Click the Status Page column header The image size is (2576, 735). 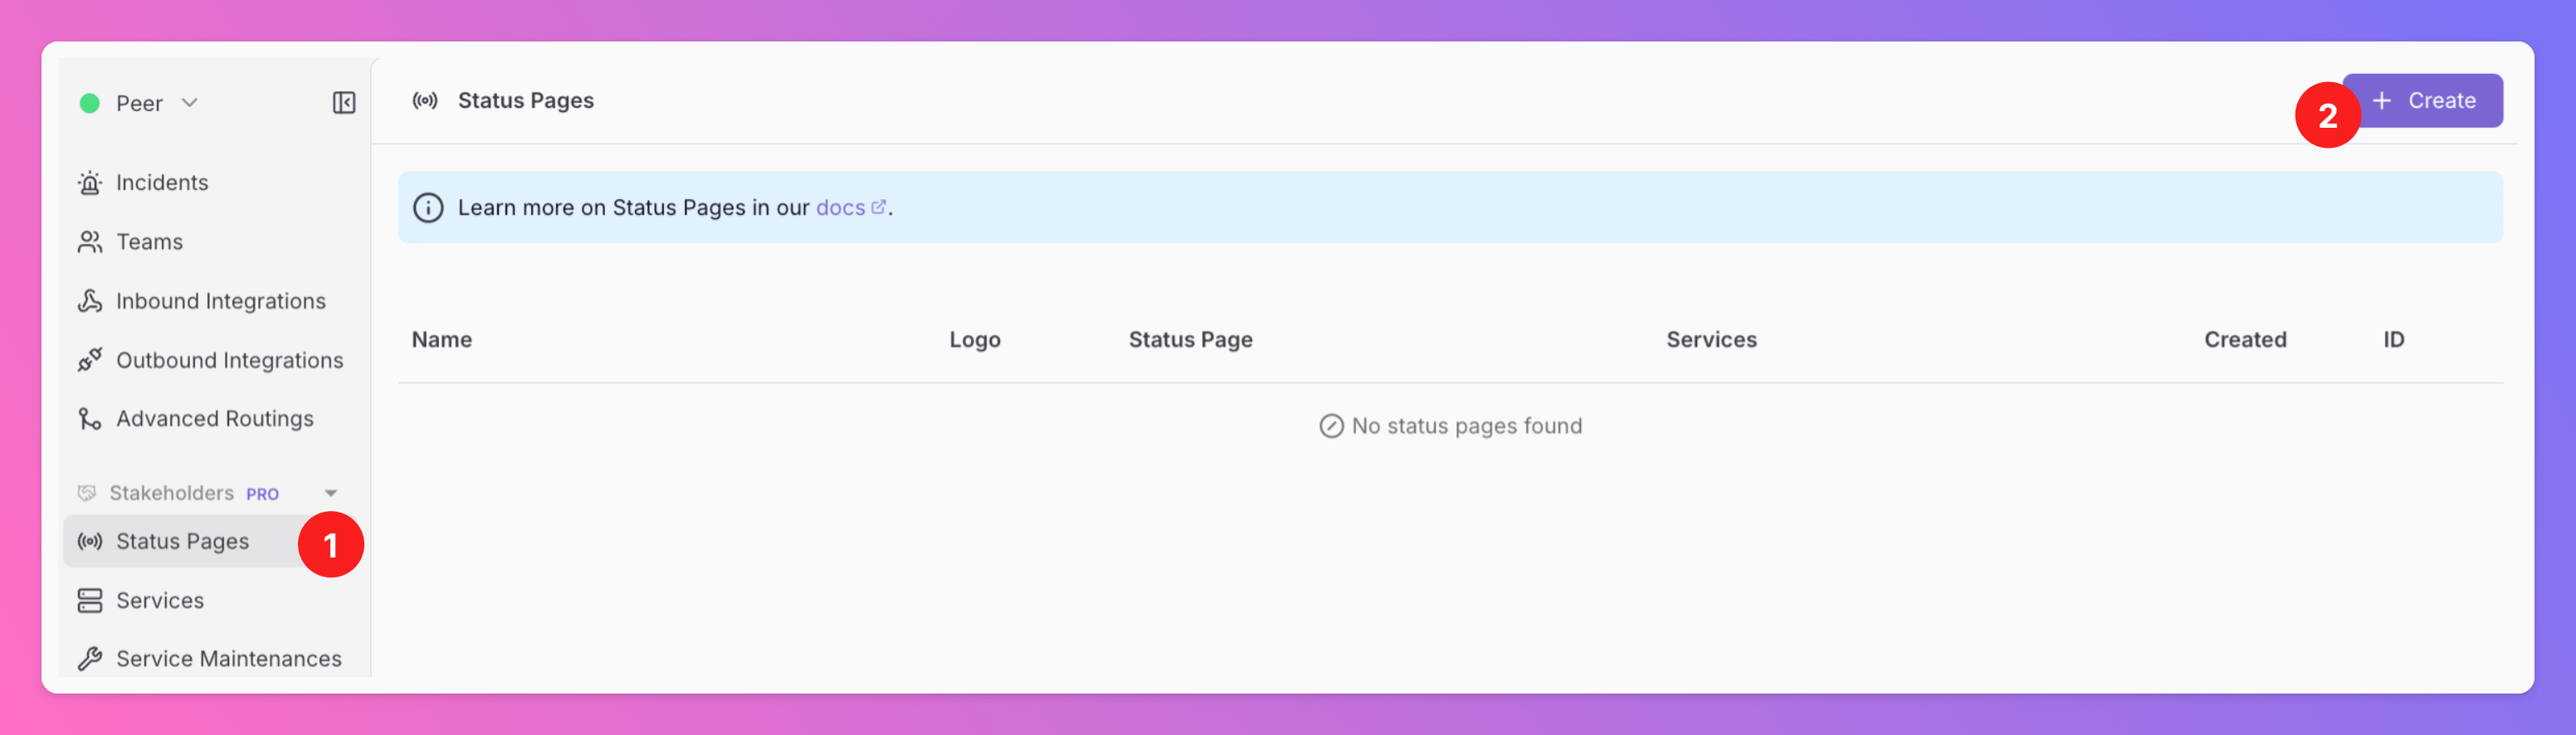pyautogui.click(x=1190, y=340)
